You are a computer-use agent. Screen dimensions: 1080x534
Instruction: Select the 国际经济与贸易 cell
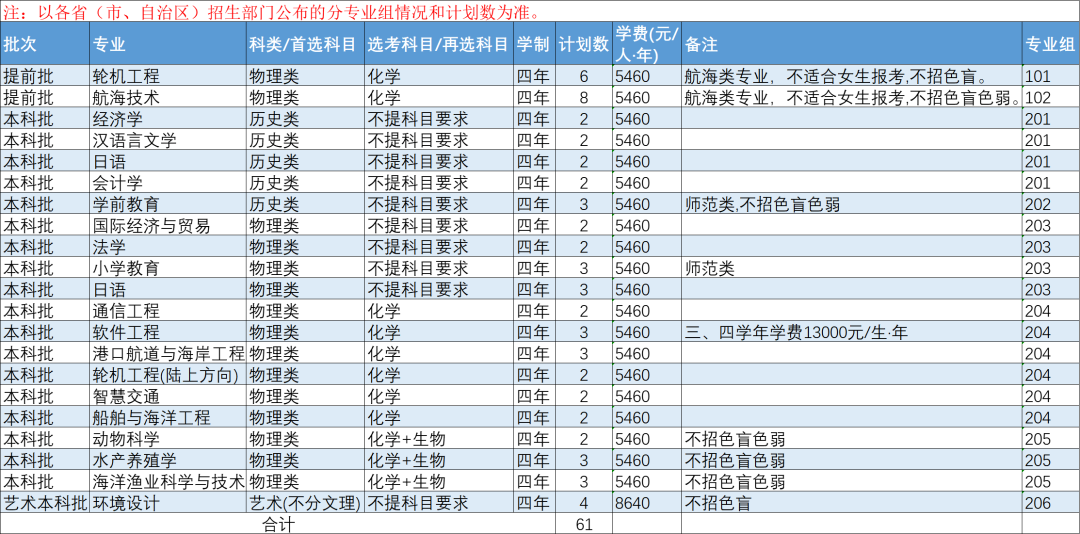pos(168,225)
